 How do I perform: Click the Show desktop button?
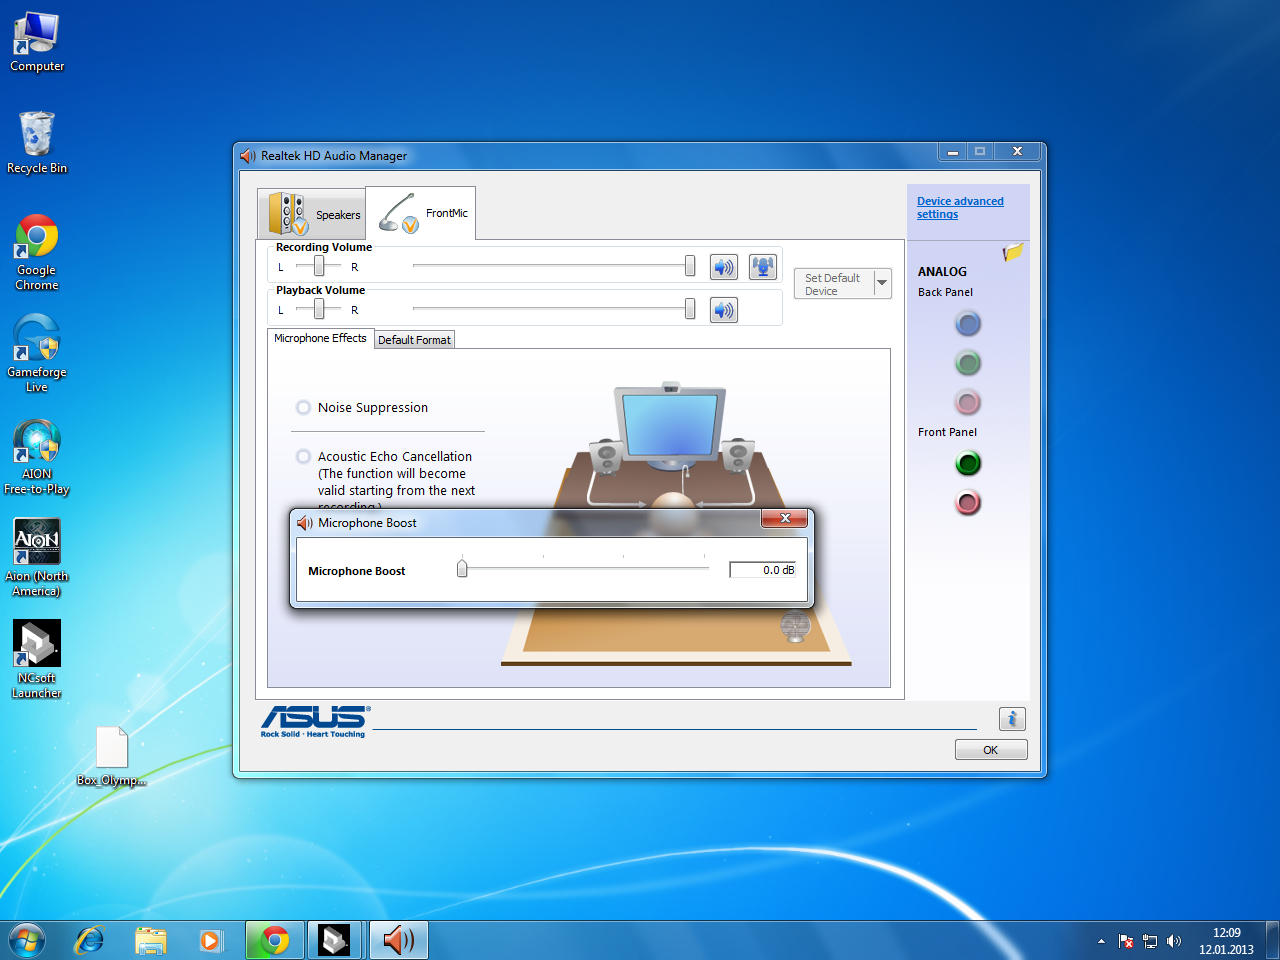pyautogui.click(x=1272, y=941)
